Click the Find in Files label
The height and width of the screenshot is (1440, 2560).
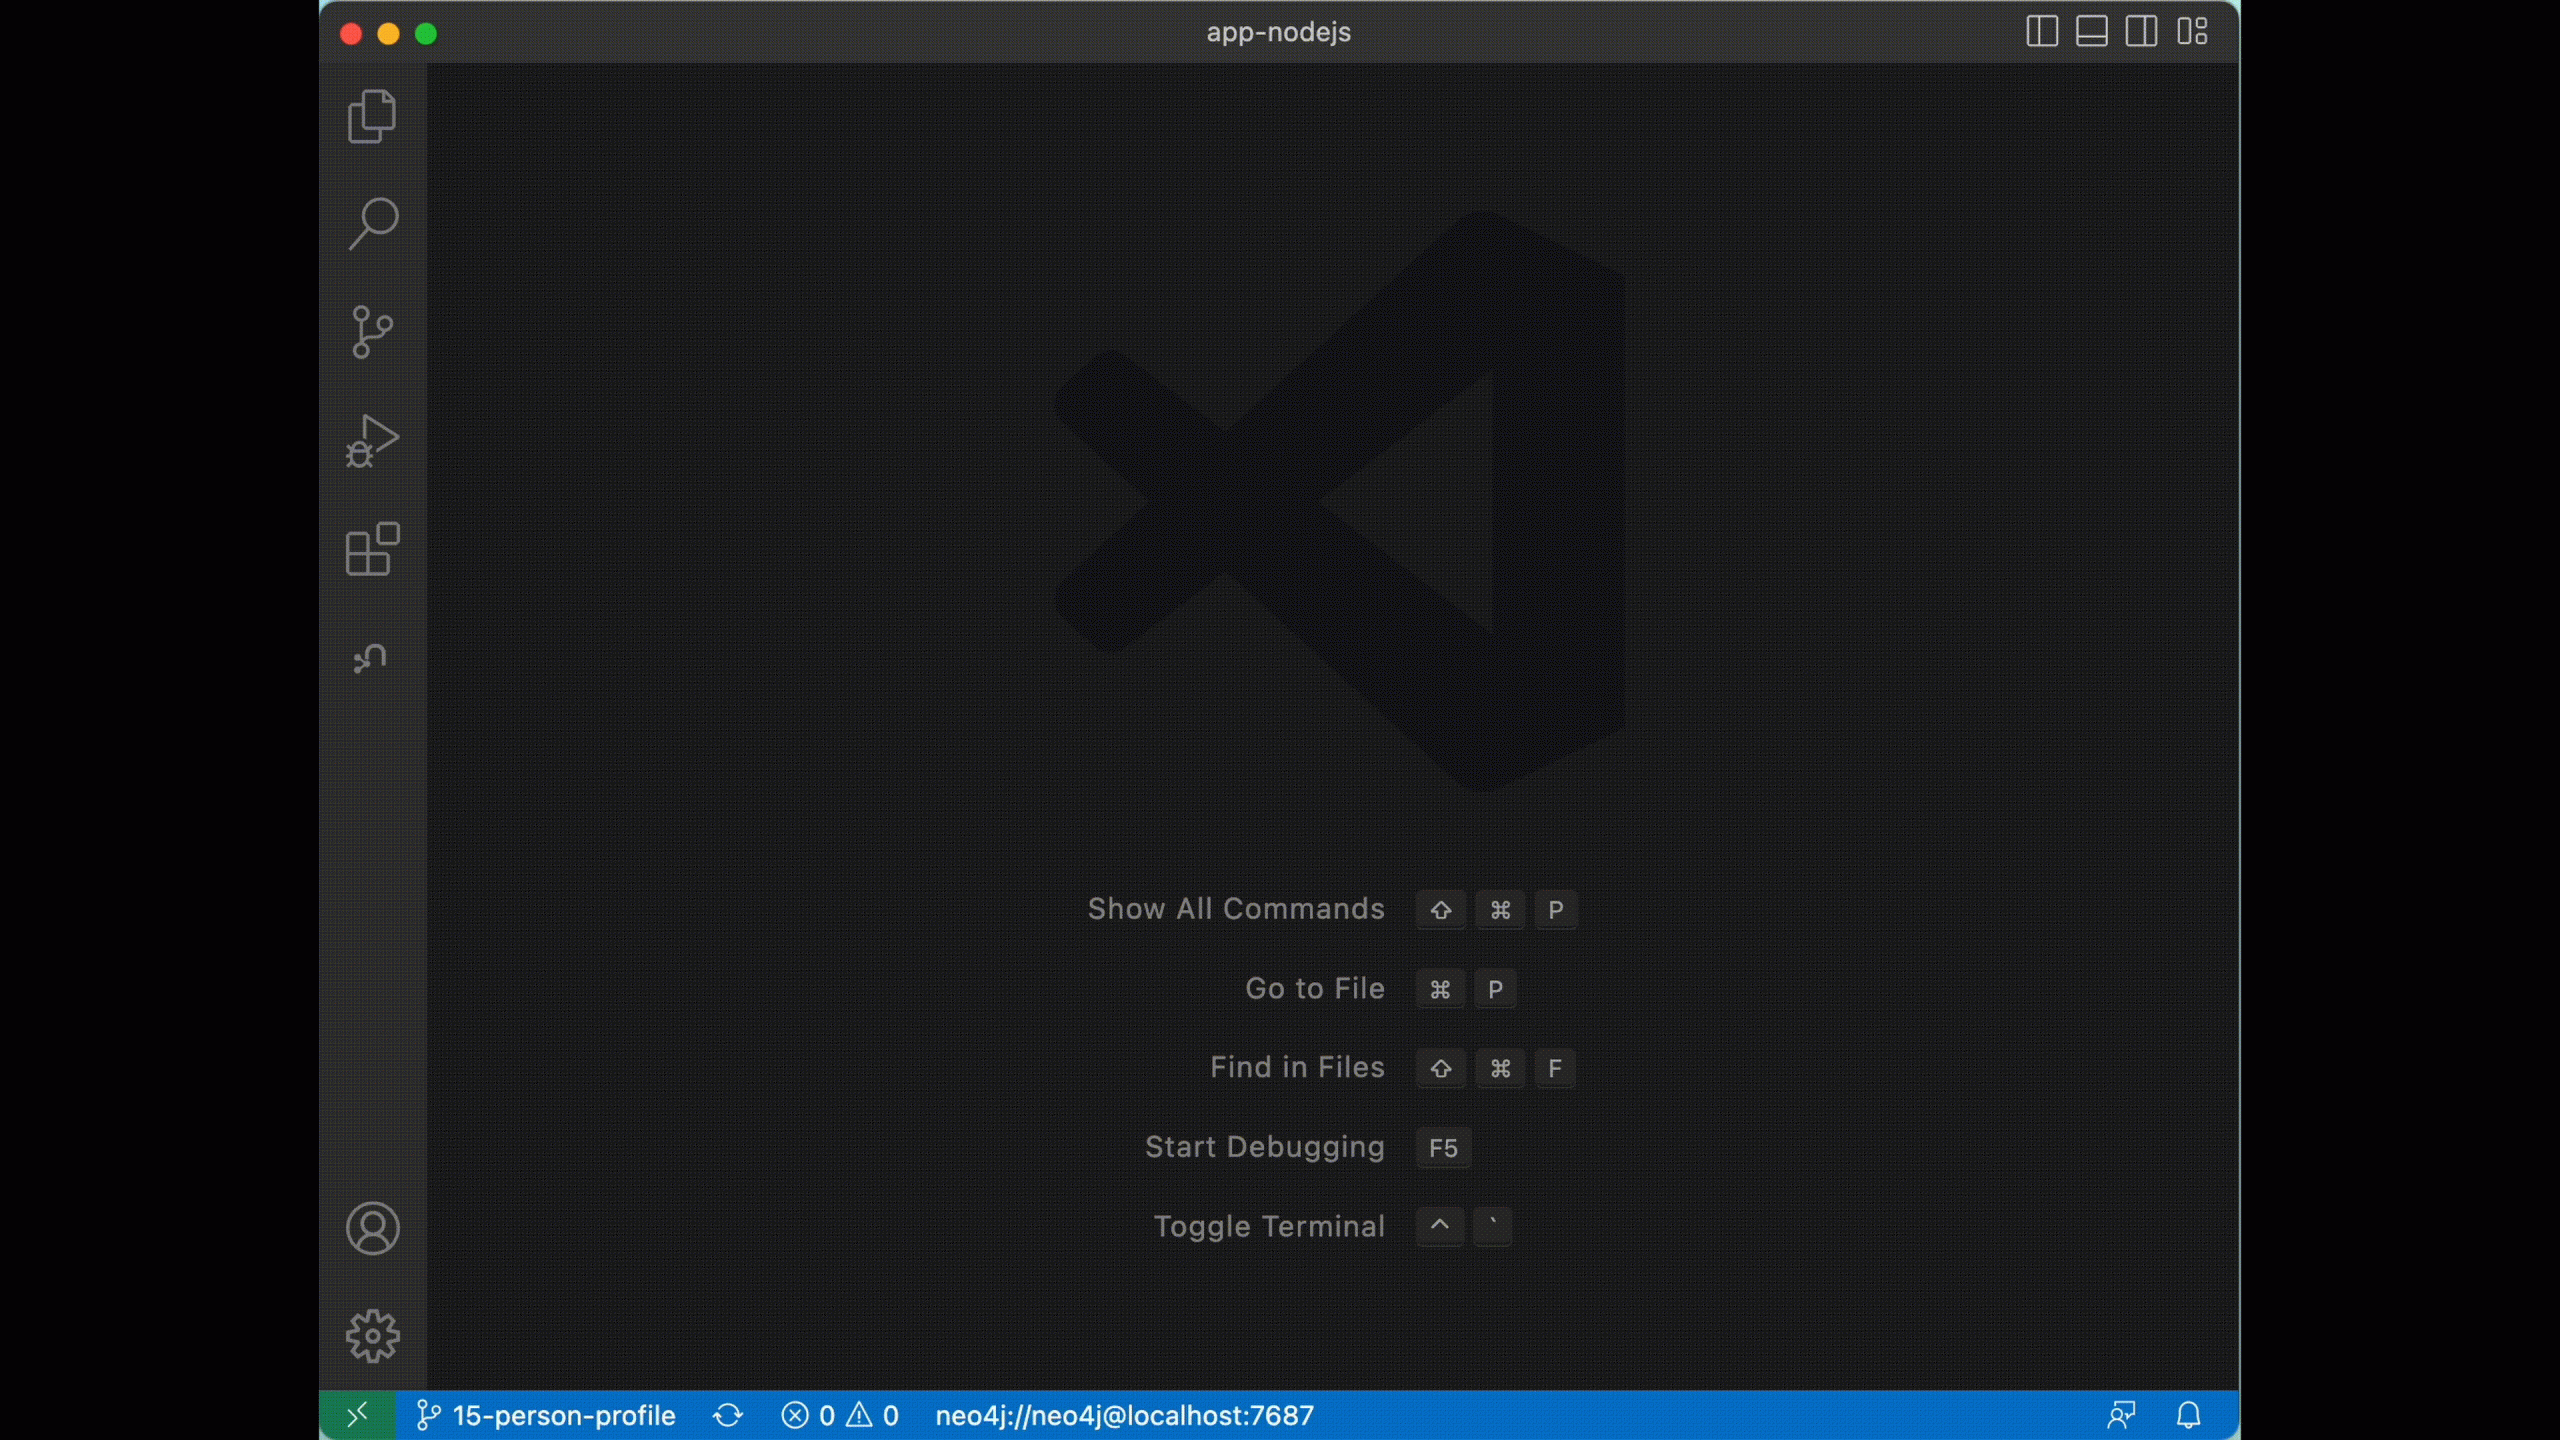1297,1067
